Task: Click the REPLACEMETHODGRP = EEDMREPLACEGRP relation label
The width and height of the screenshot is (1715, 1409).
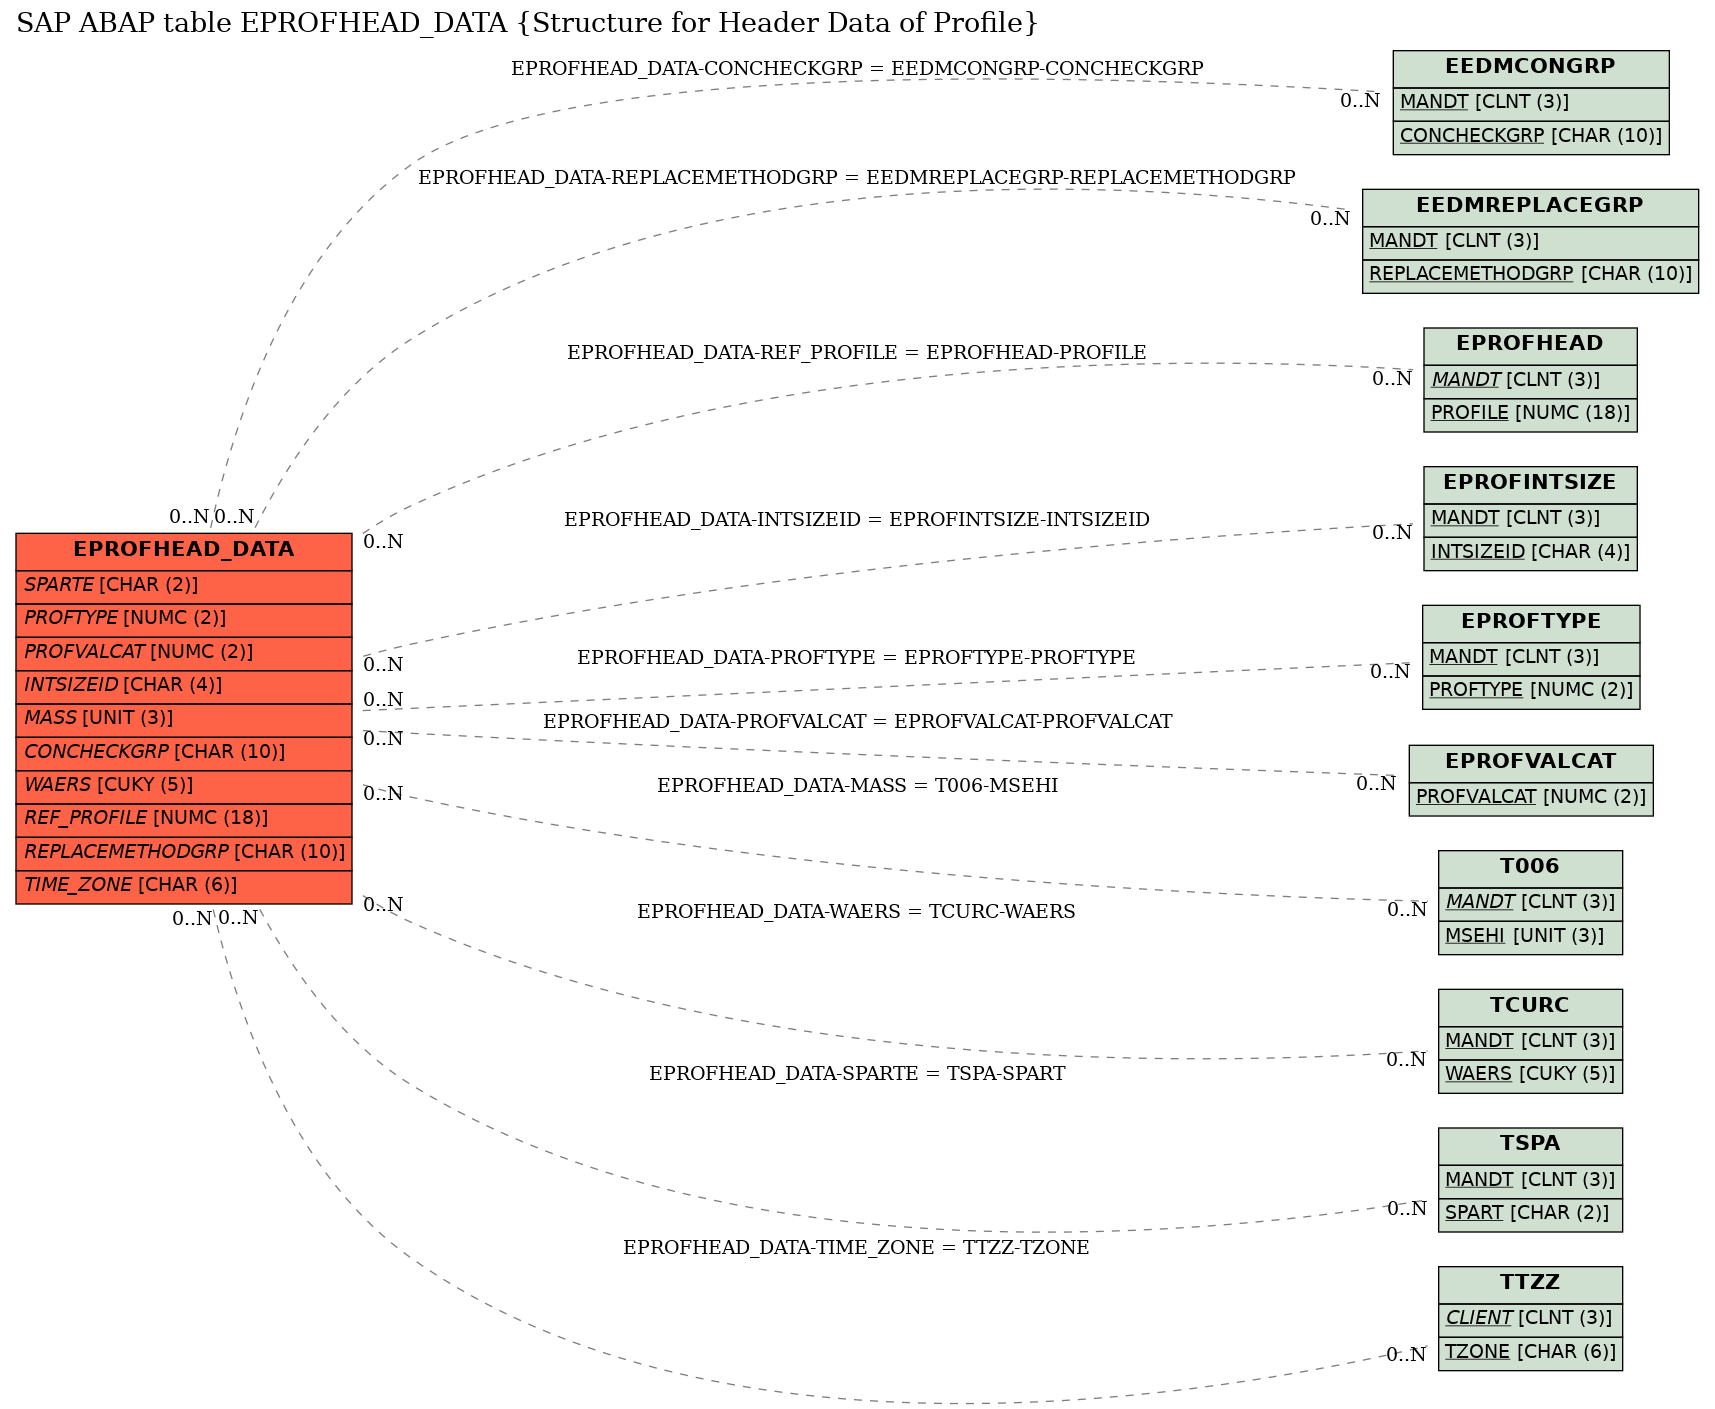Action: tap(857, 178)
